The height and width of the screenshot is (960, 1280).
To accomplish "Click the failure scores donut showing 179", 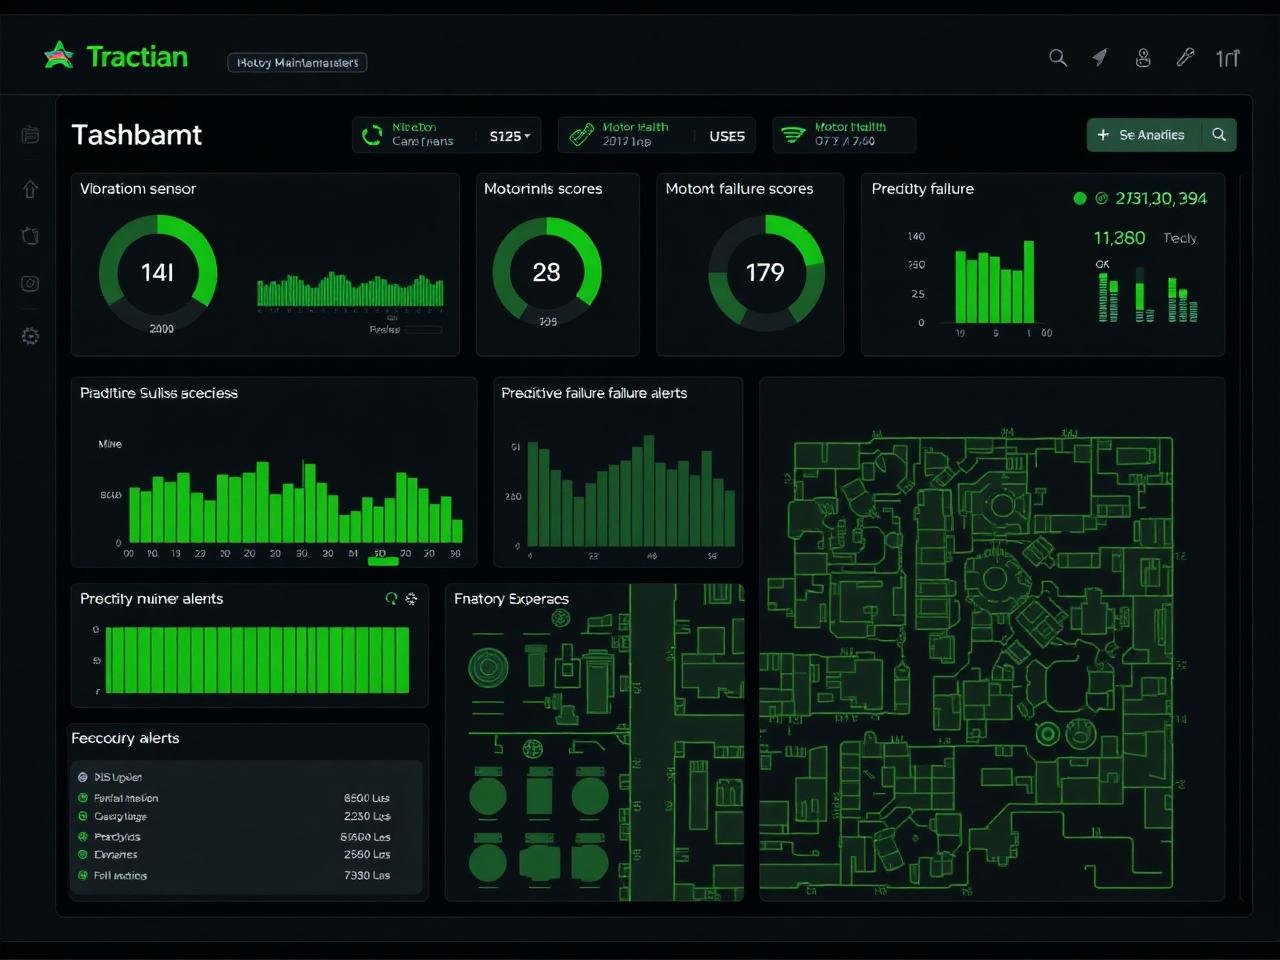I will [765, 273].
